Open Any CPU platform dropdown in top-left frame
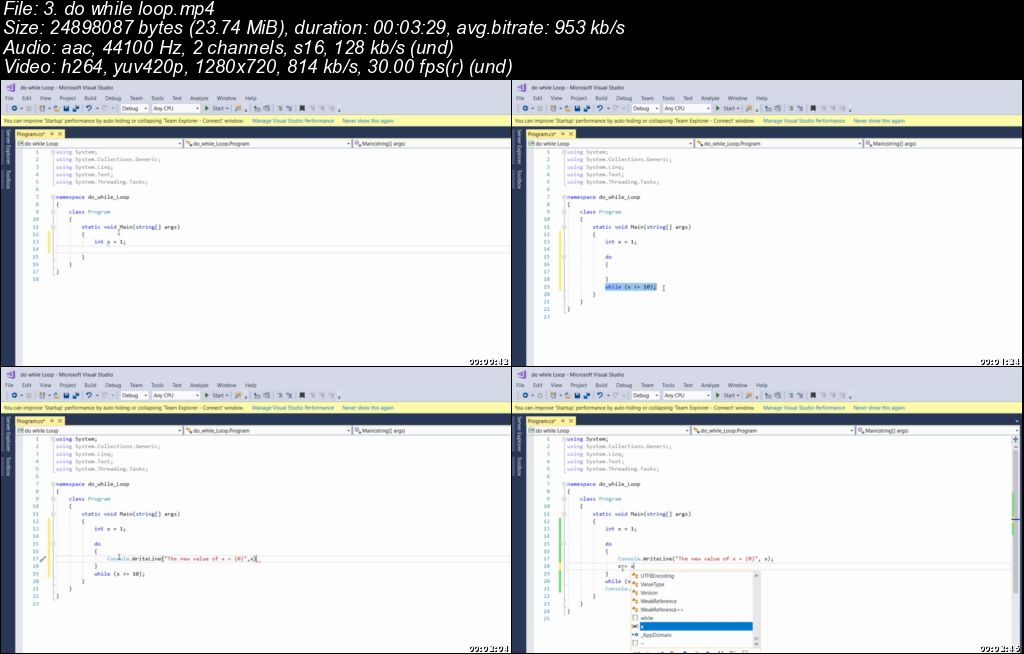 click(x=175, y=108)
